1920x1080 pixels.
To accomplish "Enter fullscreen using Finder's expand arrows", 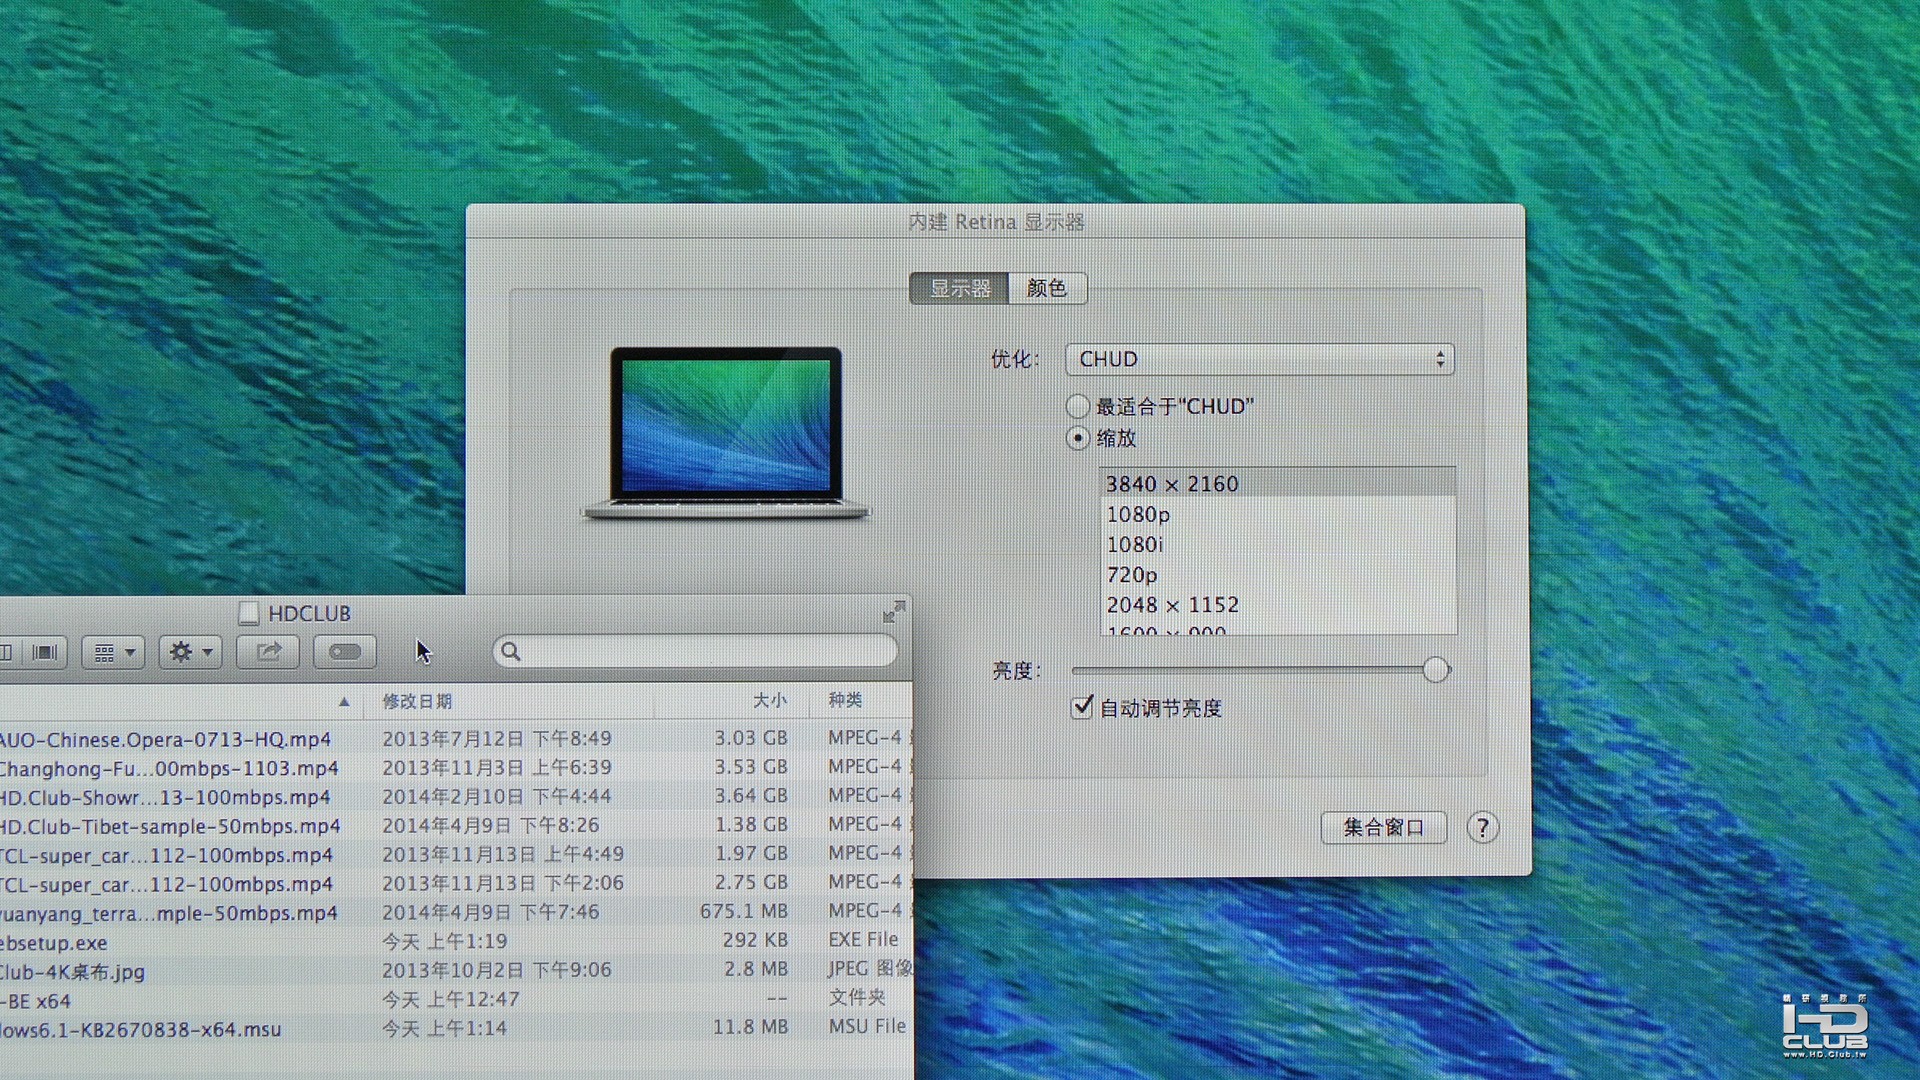I will [x=893, y=611].
